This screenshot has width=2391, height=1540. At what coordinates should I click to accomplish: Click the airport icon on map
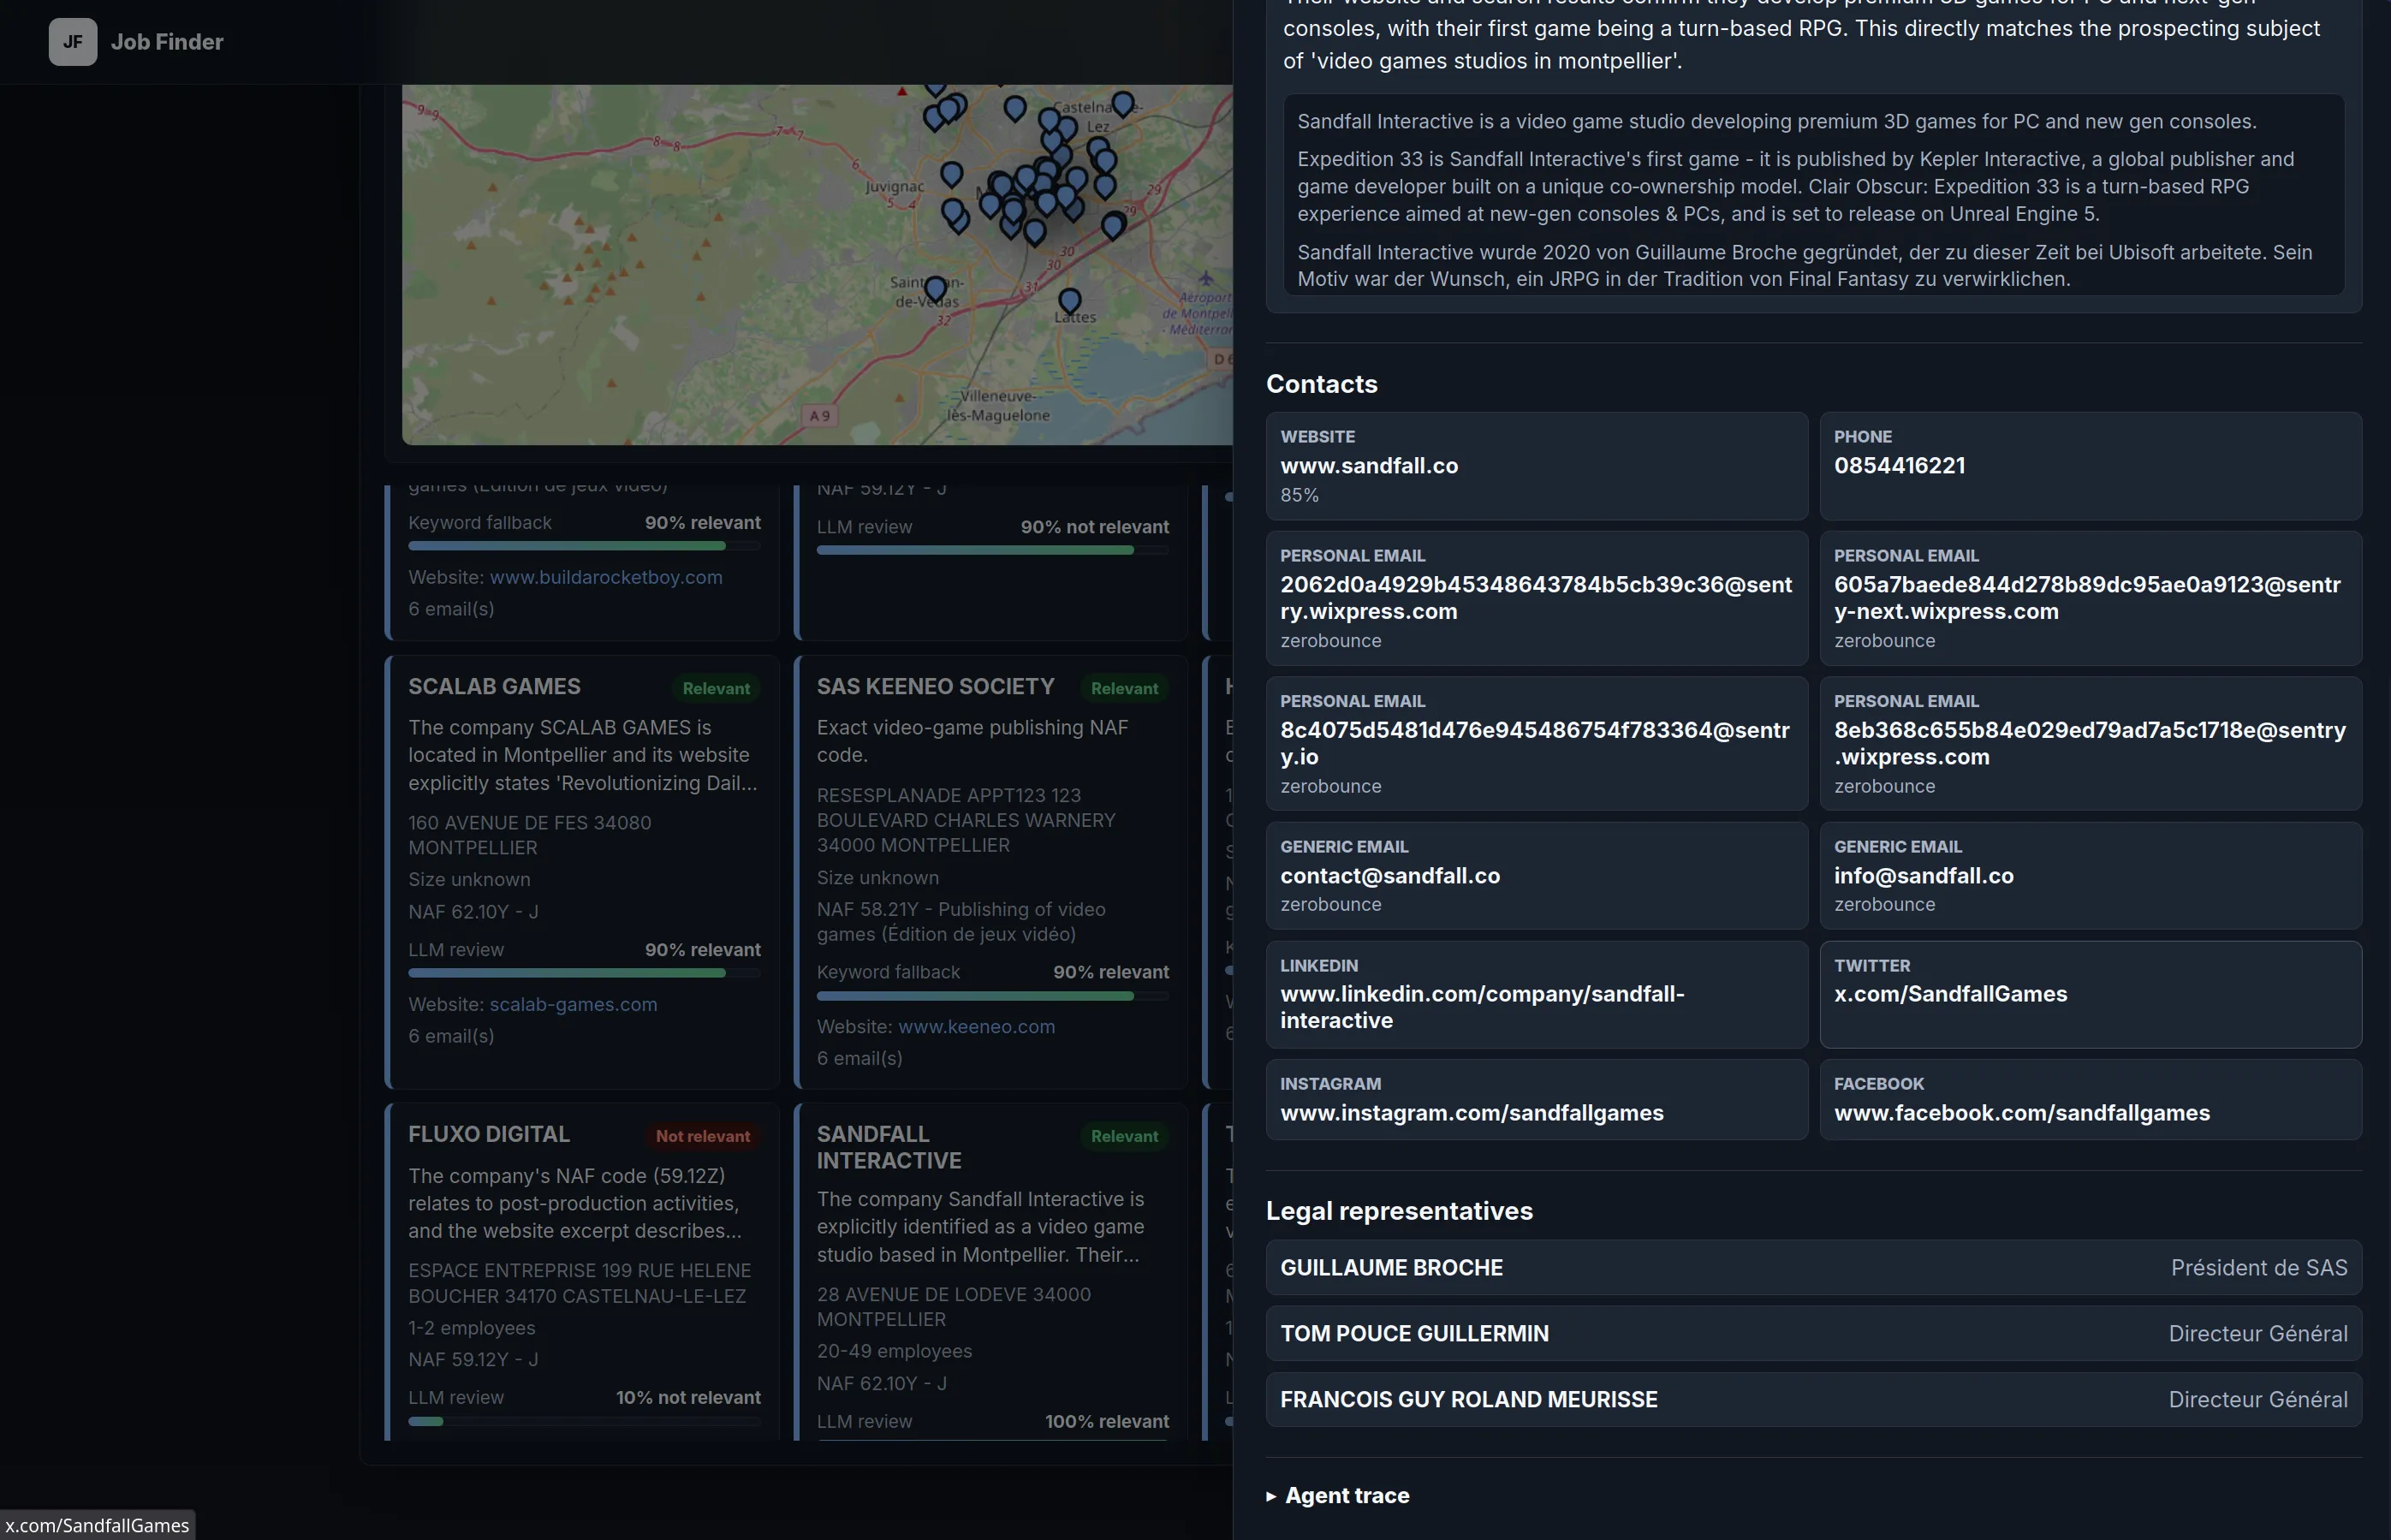point(1206,278)
